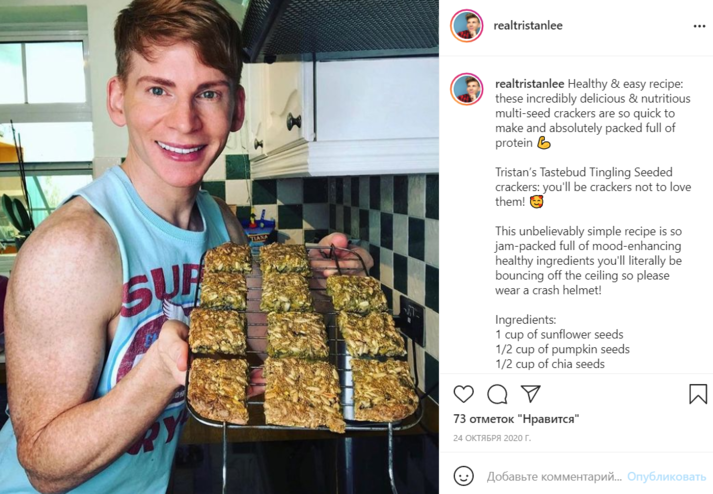The image size is (713, 494).
Task: Open realtristanlee username in the header
Action: 528,25
